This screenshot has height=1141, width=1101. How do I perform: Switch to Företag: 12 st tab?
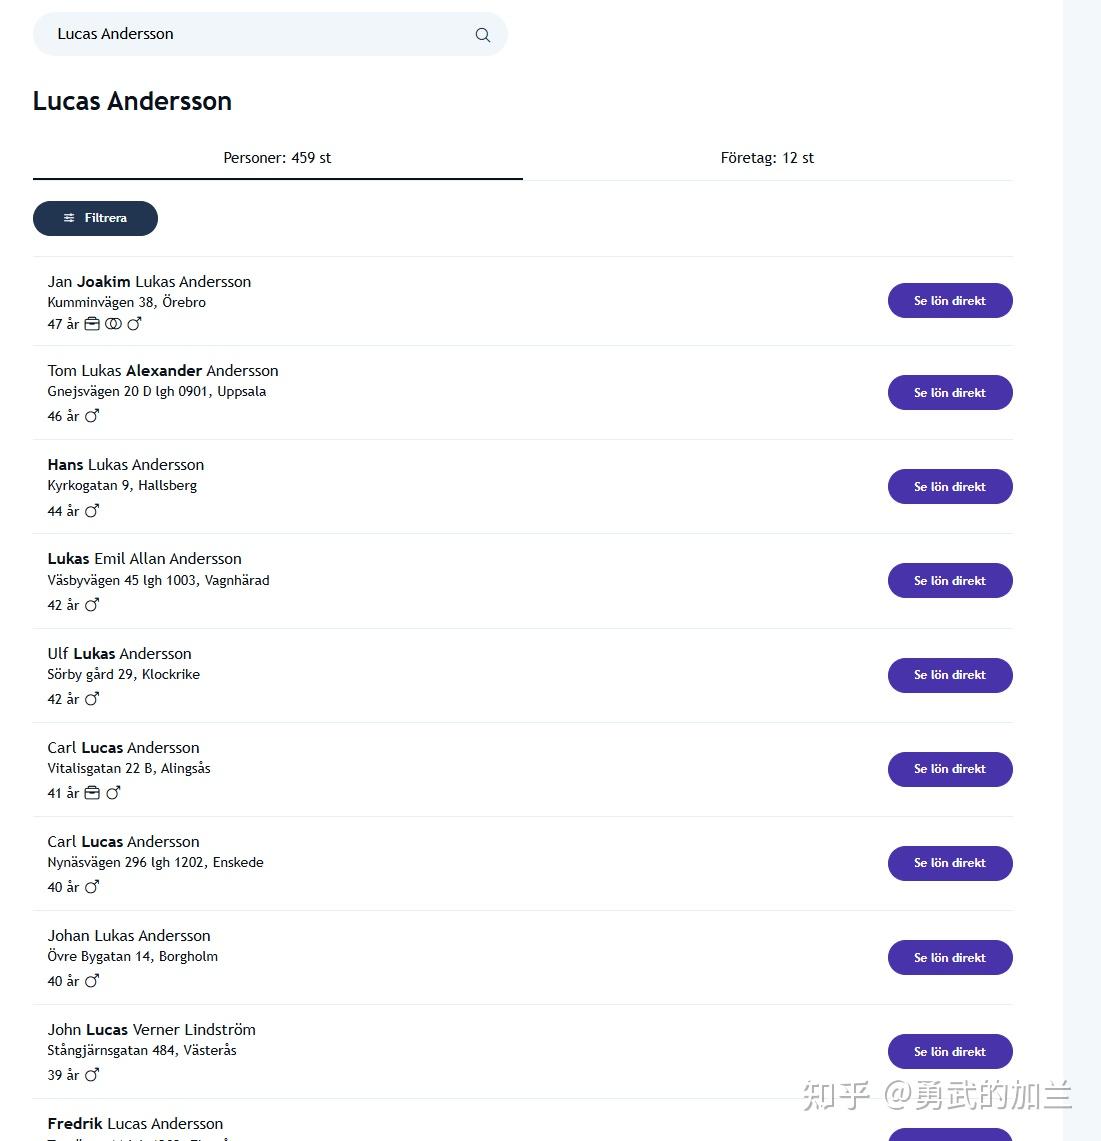coord(767,158)
